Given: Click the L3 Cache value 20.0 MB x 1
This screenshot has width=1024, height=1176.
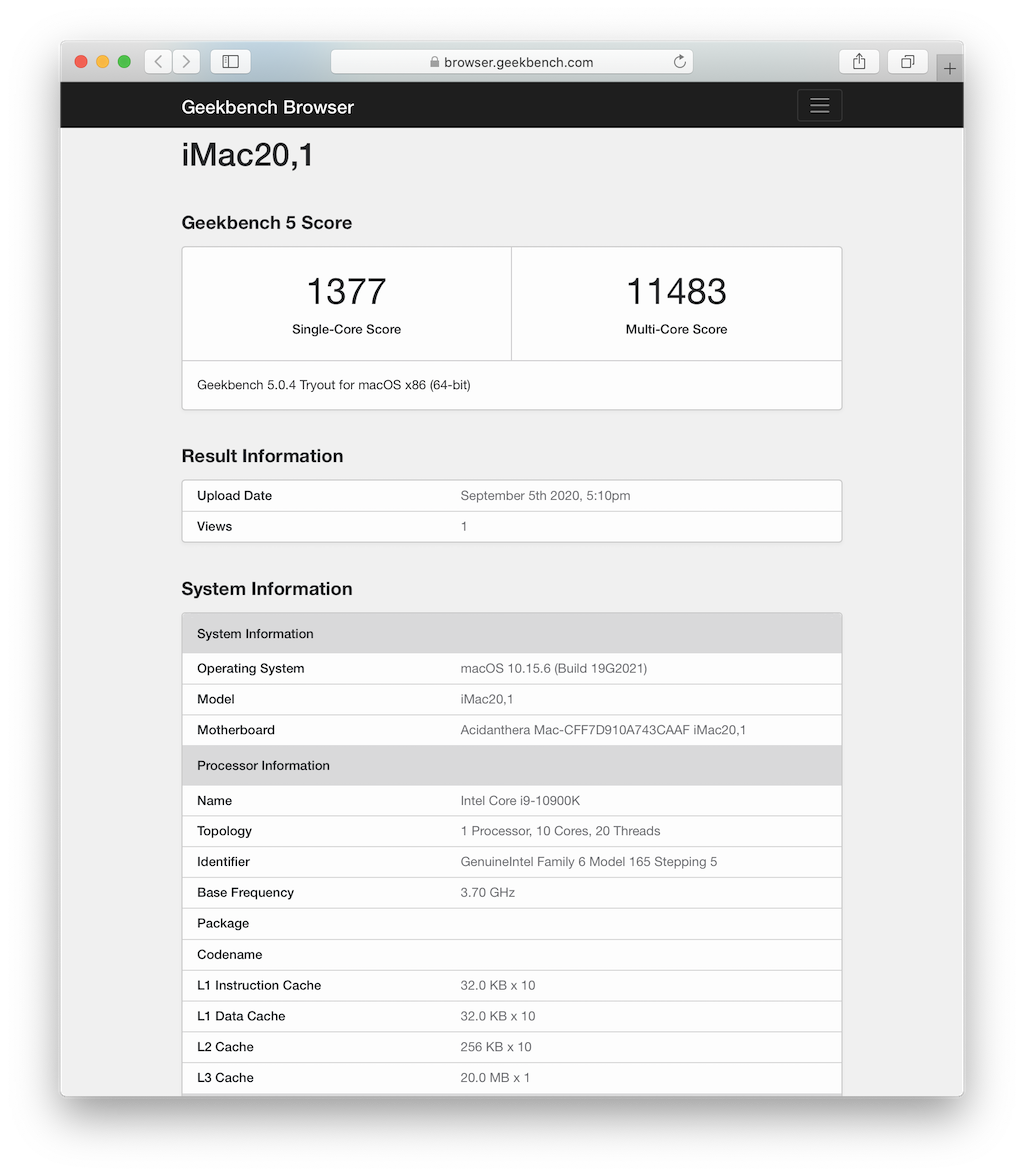Looking at the screenshot, I should tap(495, 1078).
